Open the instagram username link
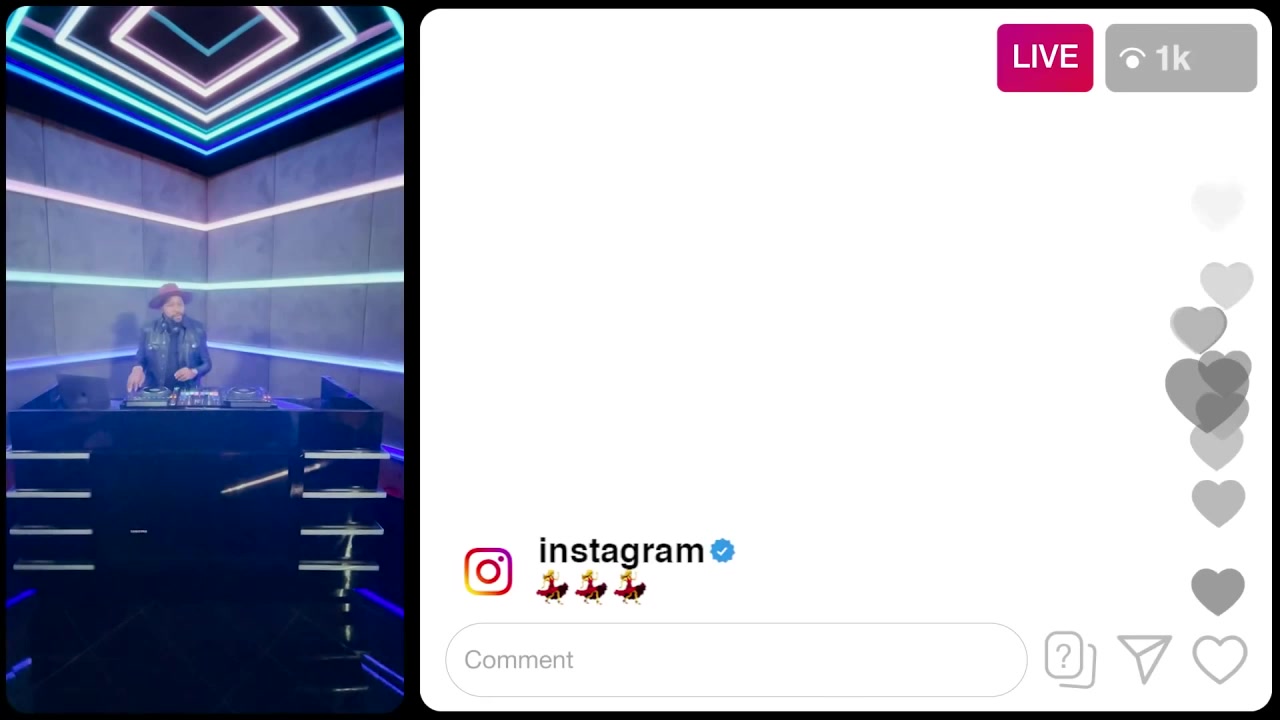 tap(621, 550)
